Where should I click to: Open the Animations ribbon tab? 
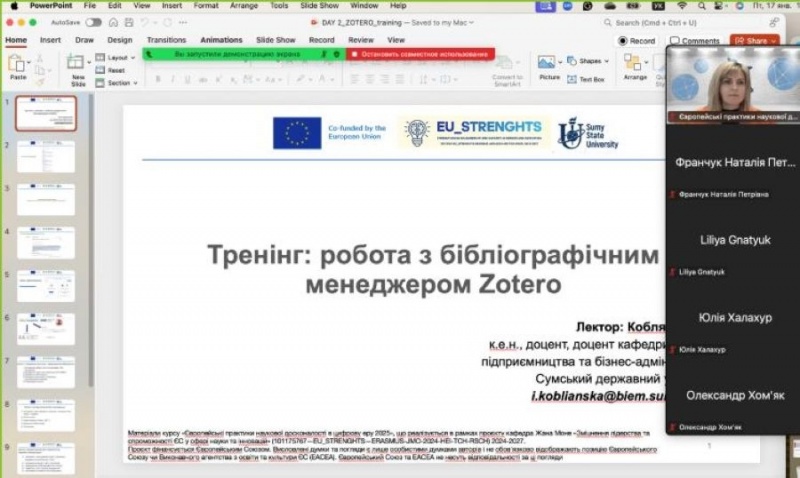pyautogui.click(x=221, y=40)
